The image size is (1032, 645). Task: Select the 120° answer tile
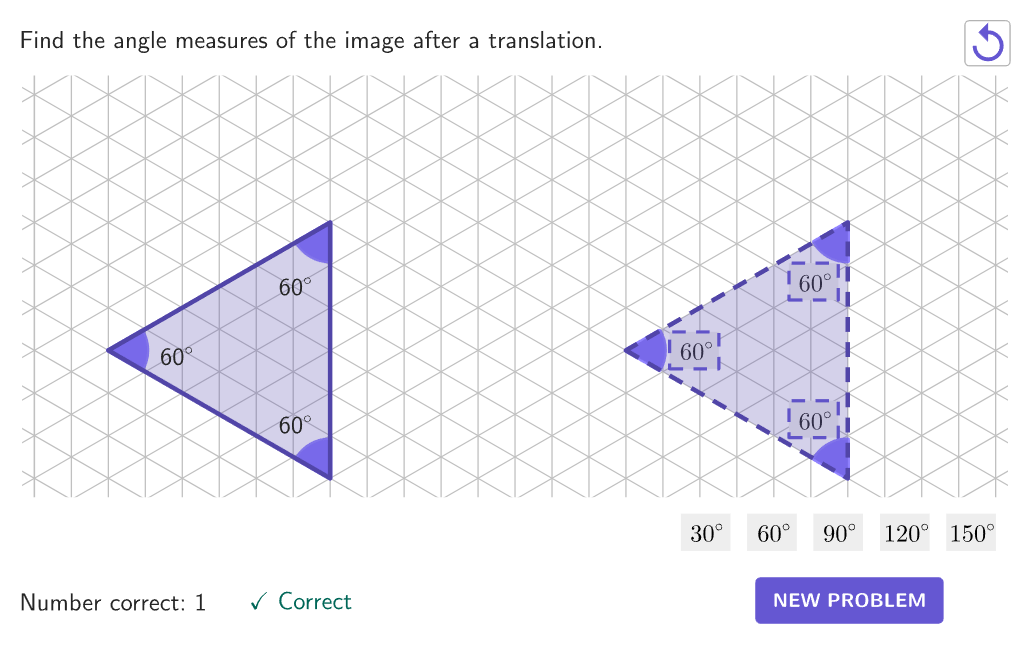[905, 532]
